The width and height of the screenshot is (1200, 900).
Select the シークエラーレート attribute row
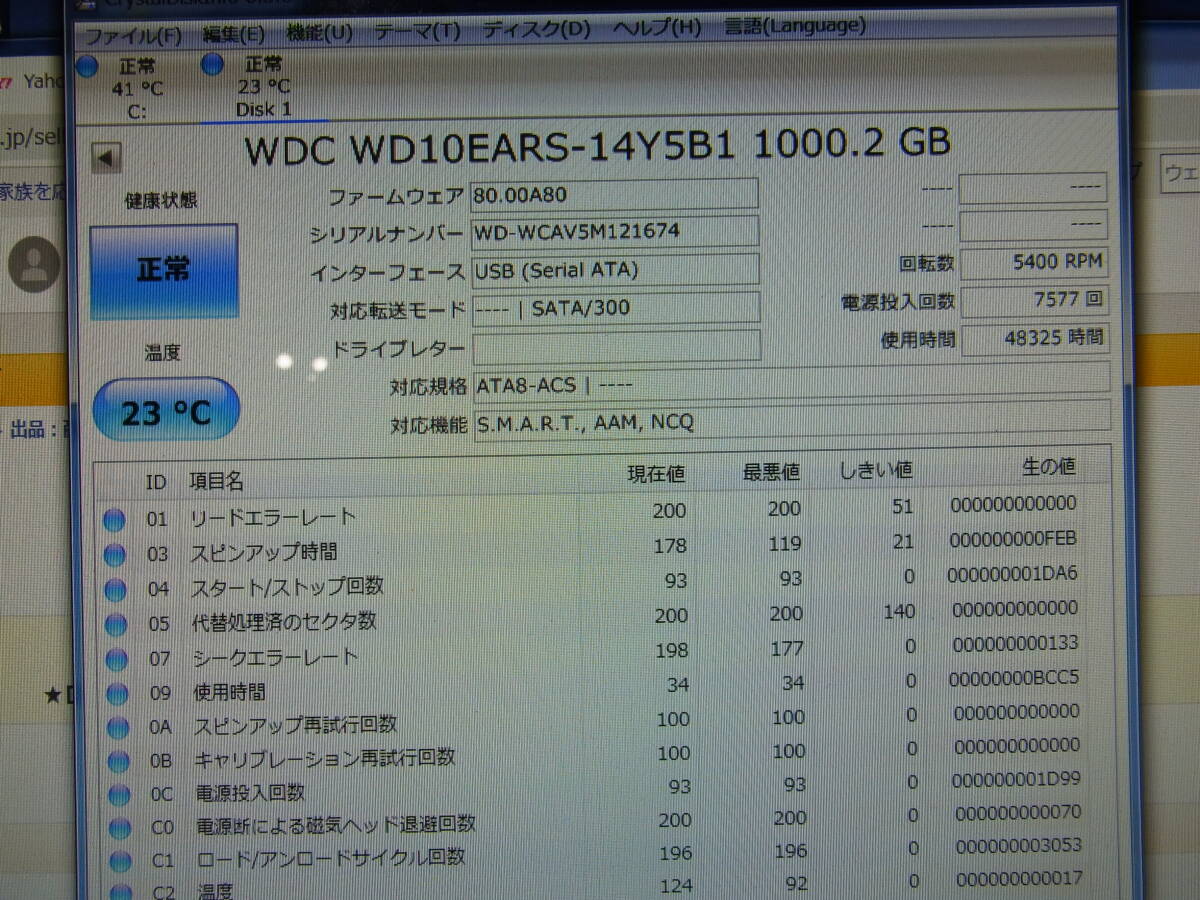(x=595, y=651)
